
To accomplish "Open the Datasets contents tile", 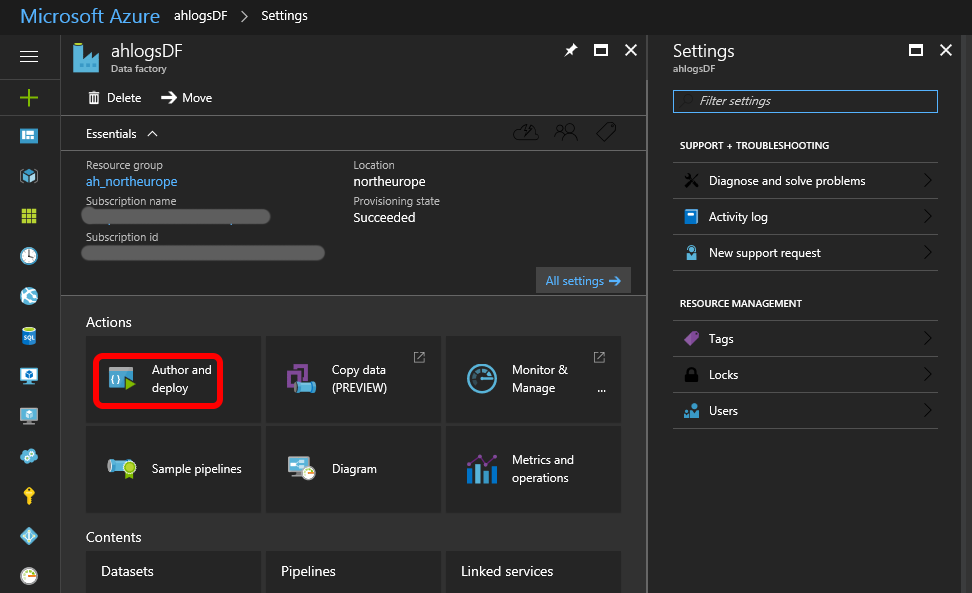I will coord(174,572).
